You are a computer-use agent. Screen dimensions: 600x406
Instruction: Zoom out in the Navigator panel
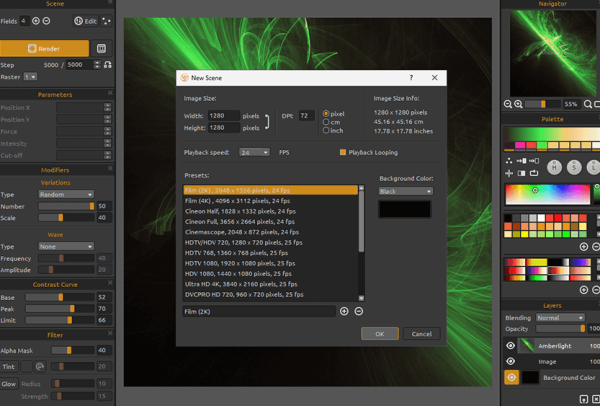[508, 104]
